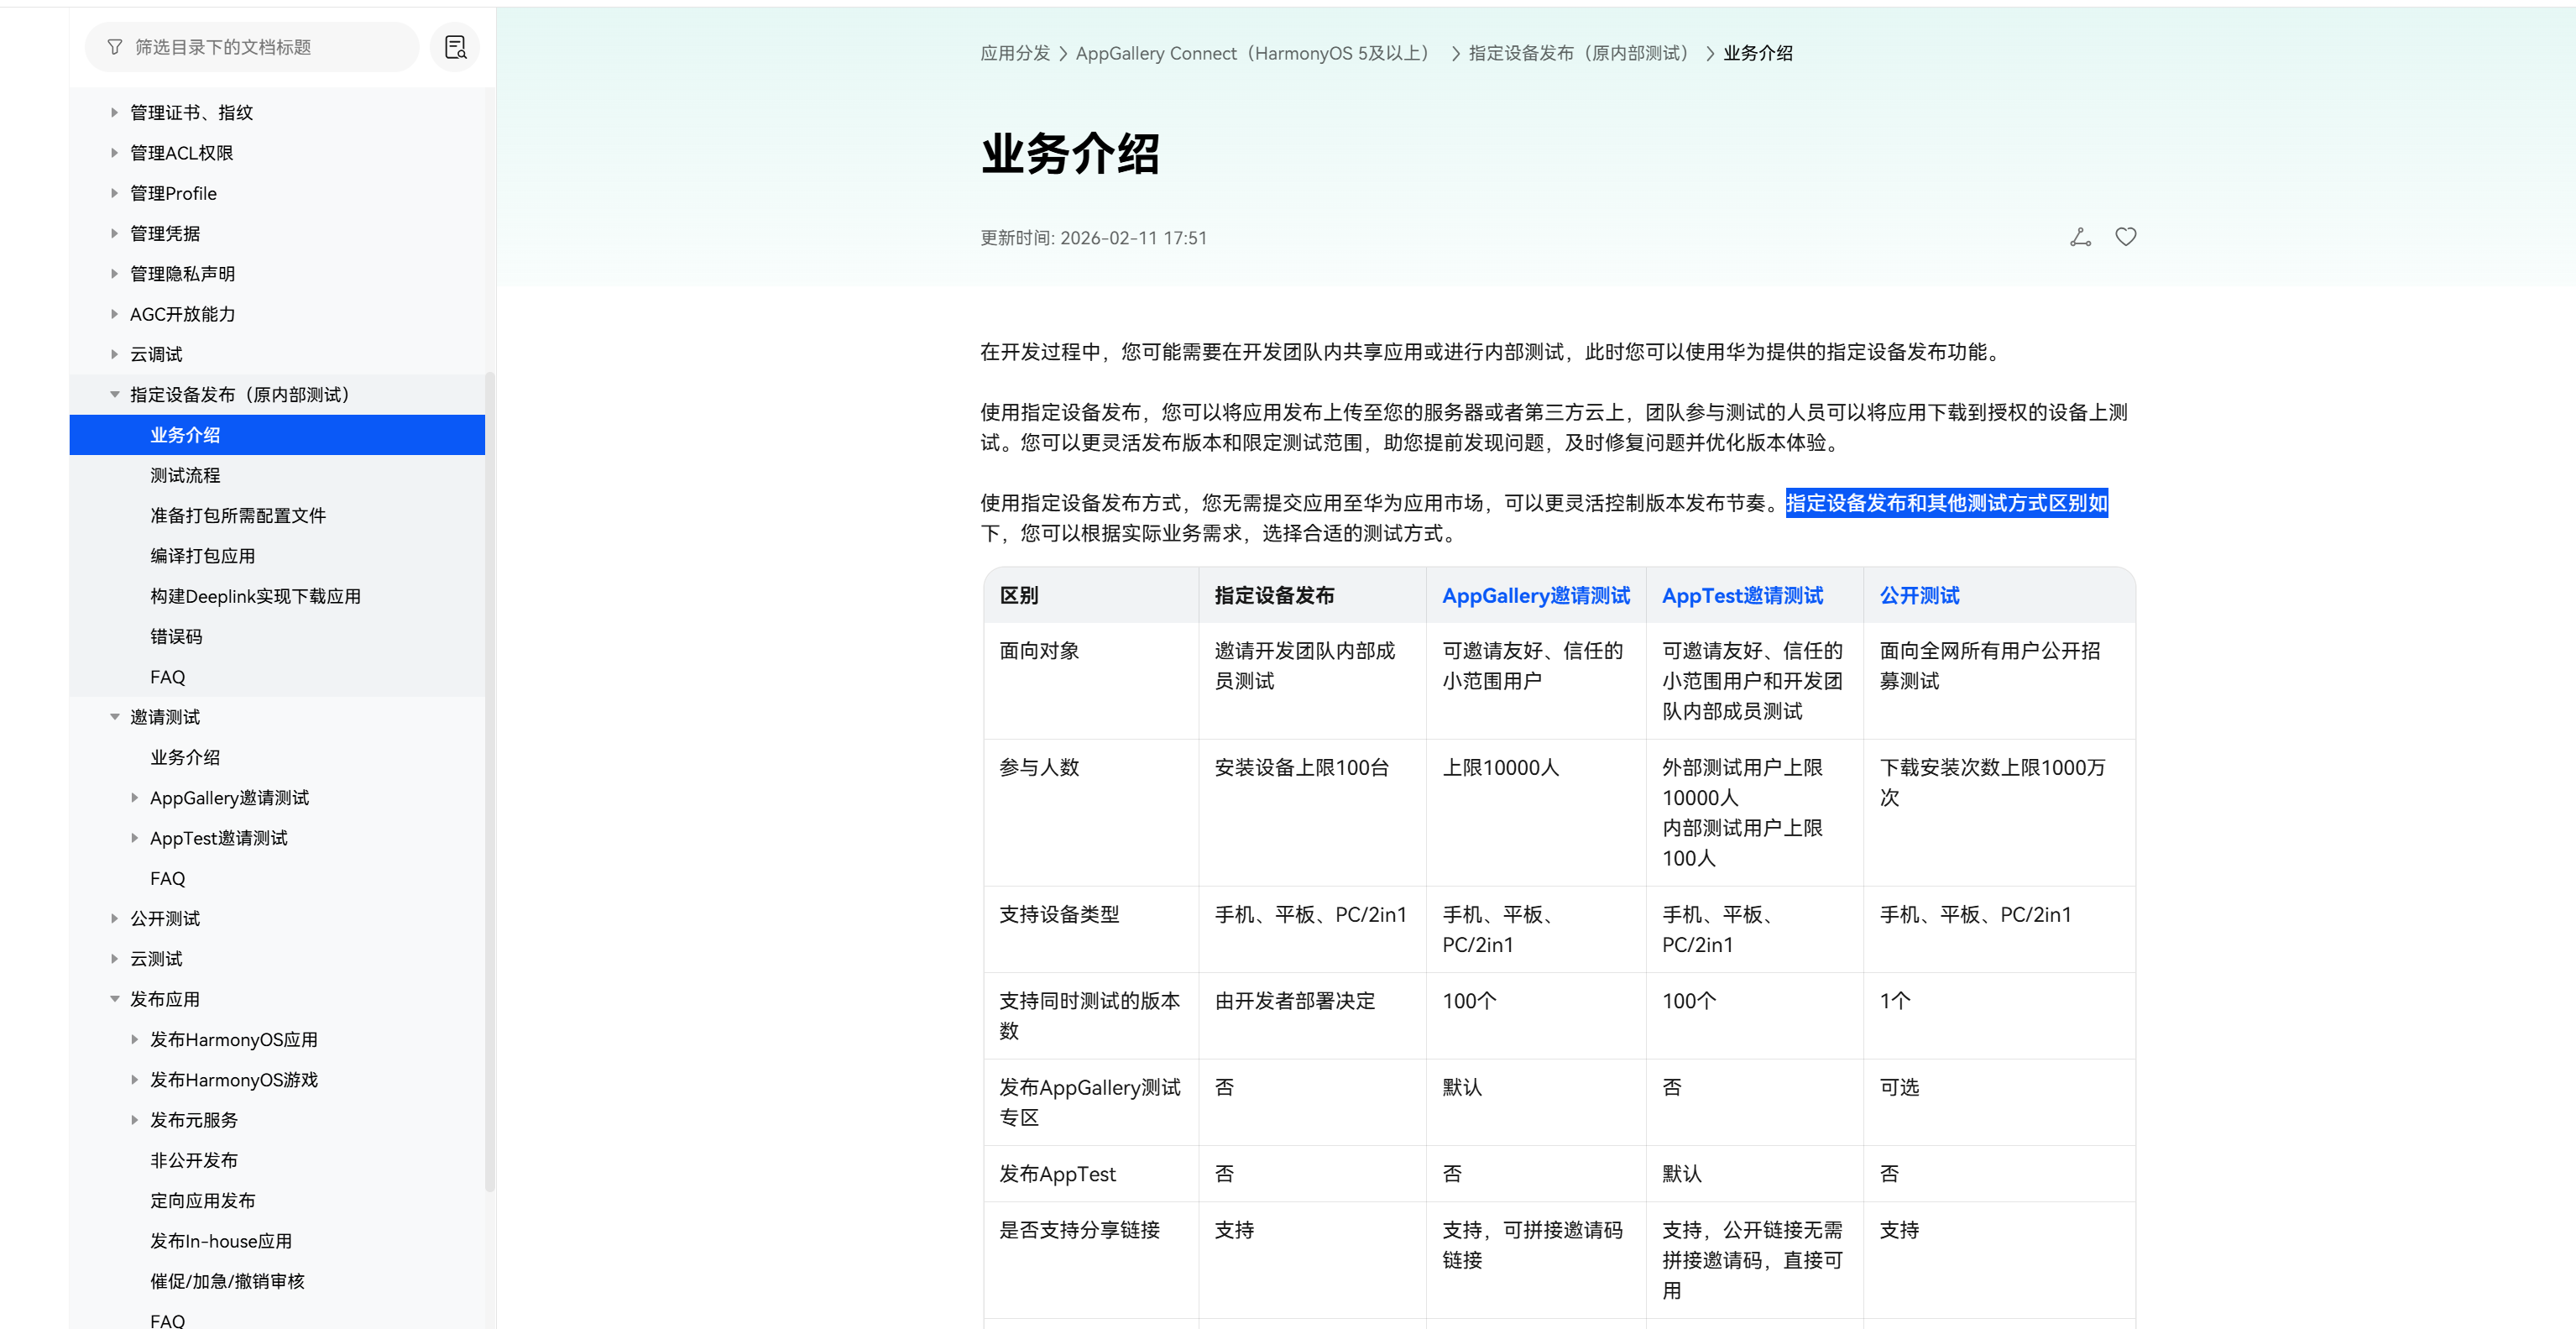
Task: Open 测试流程 in the sidebar
Action: [x=185, y=475]
